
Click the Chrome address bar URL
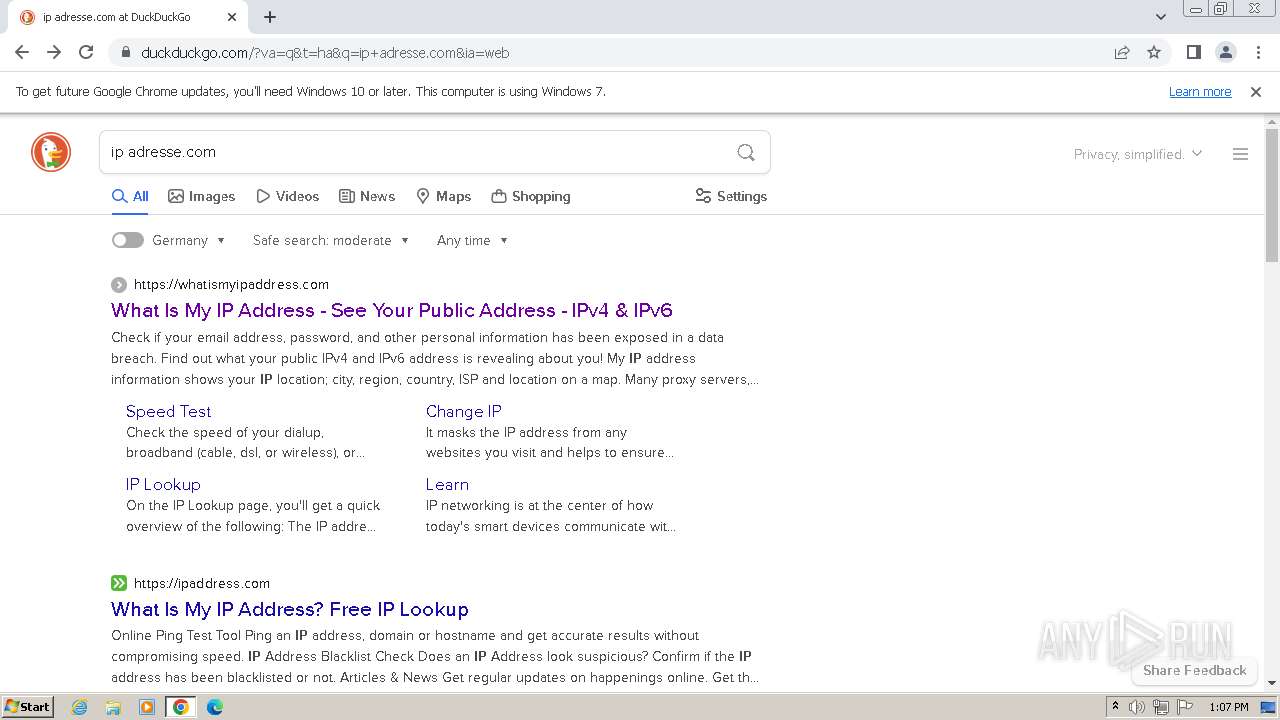tap(325, 52)
